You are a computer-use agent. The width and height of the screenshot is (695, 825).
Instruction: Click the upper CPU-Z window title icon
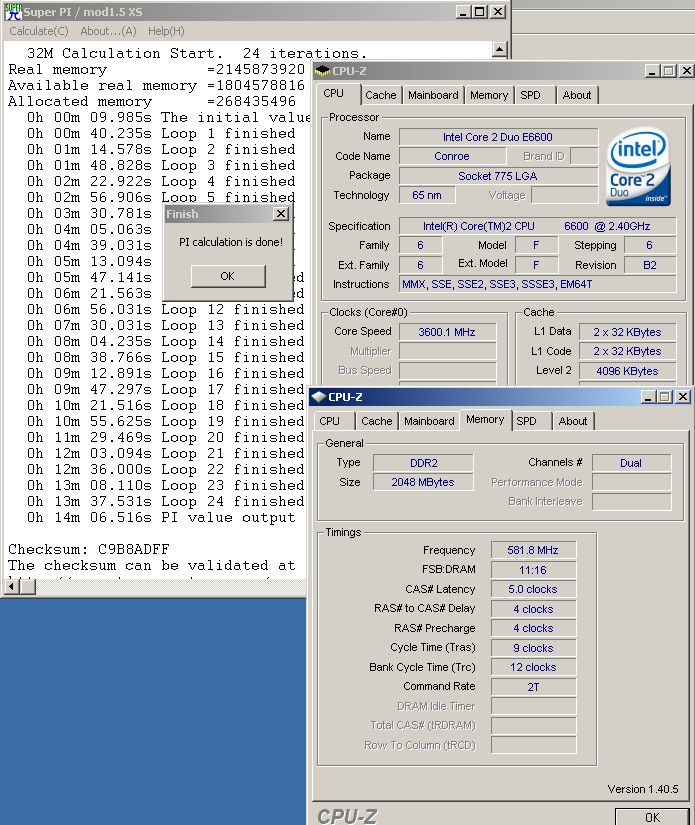(x=322, y=71)
